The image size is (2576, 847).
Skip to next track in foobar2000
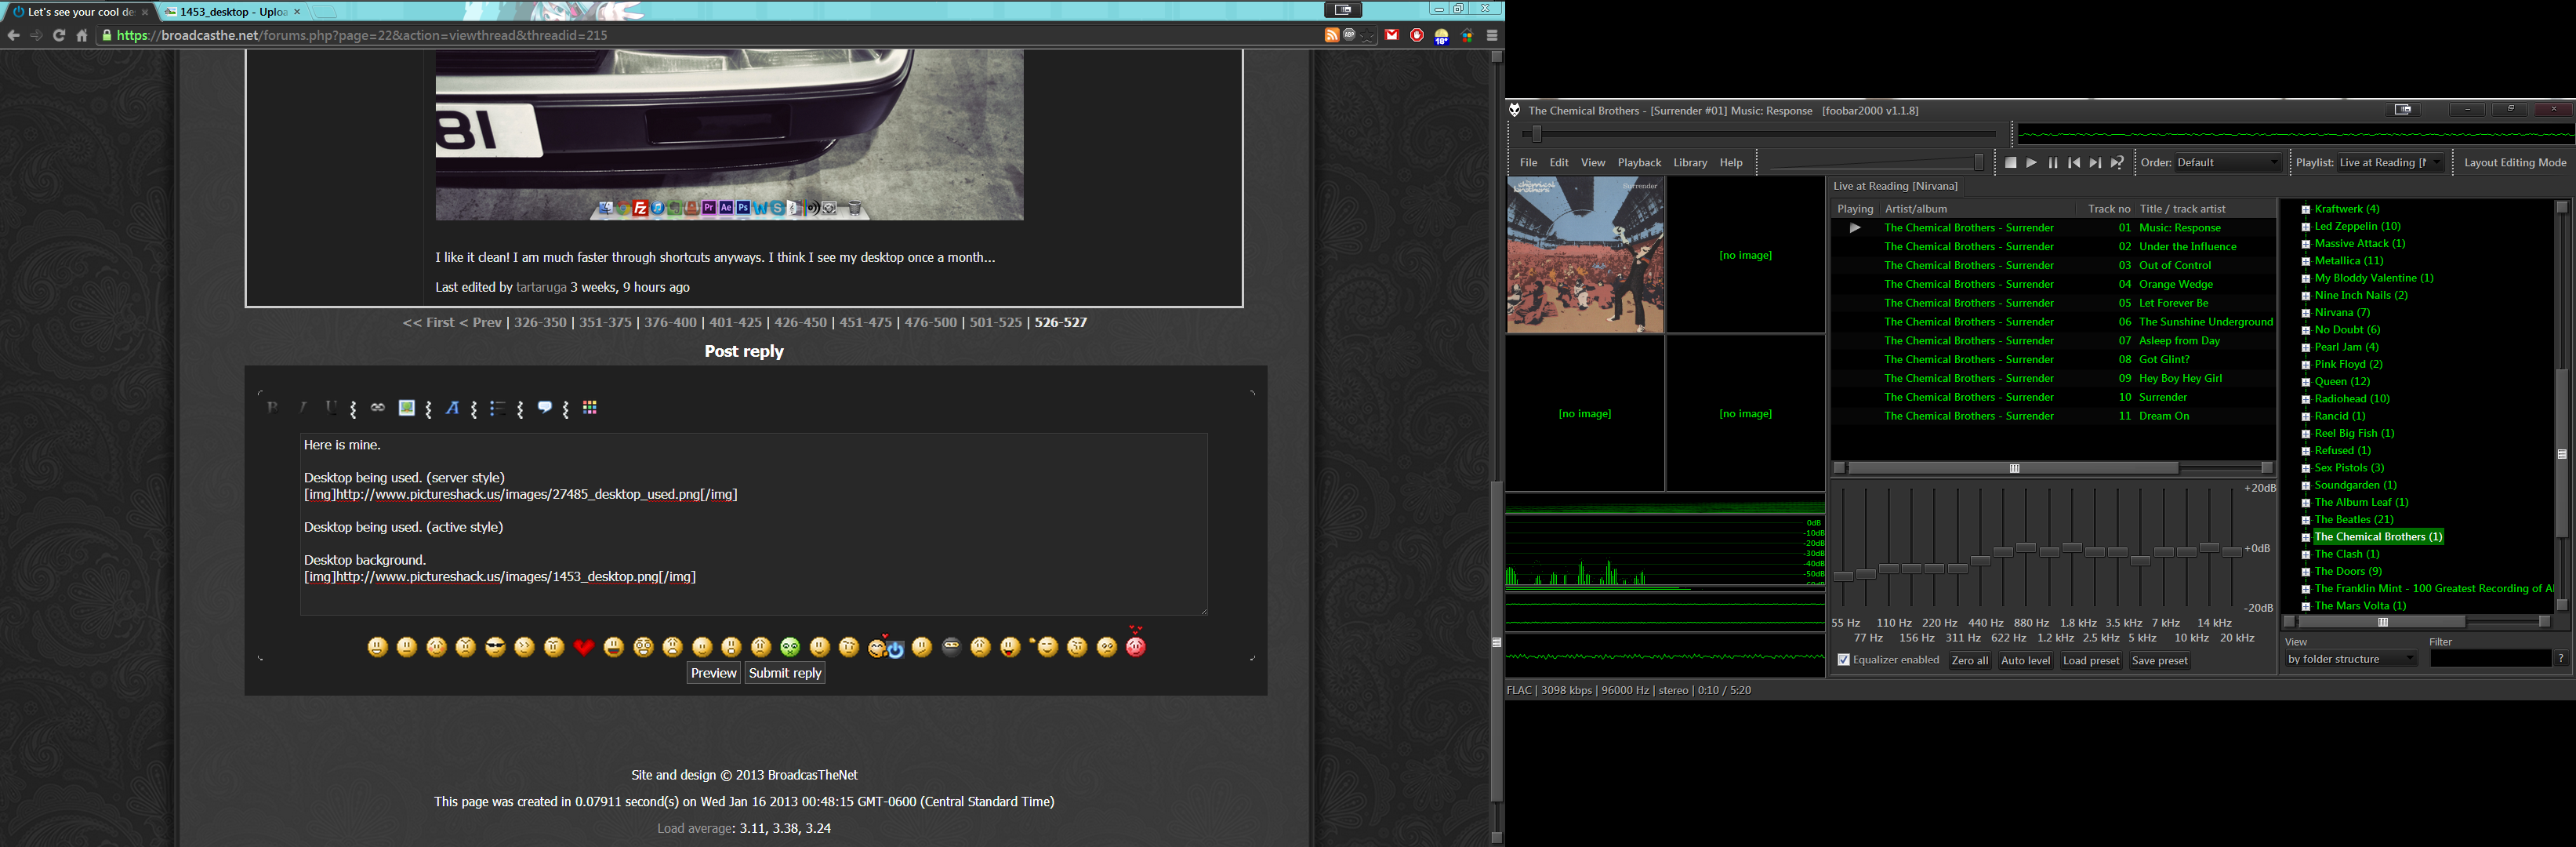[2095, 162]
